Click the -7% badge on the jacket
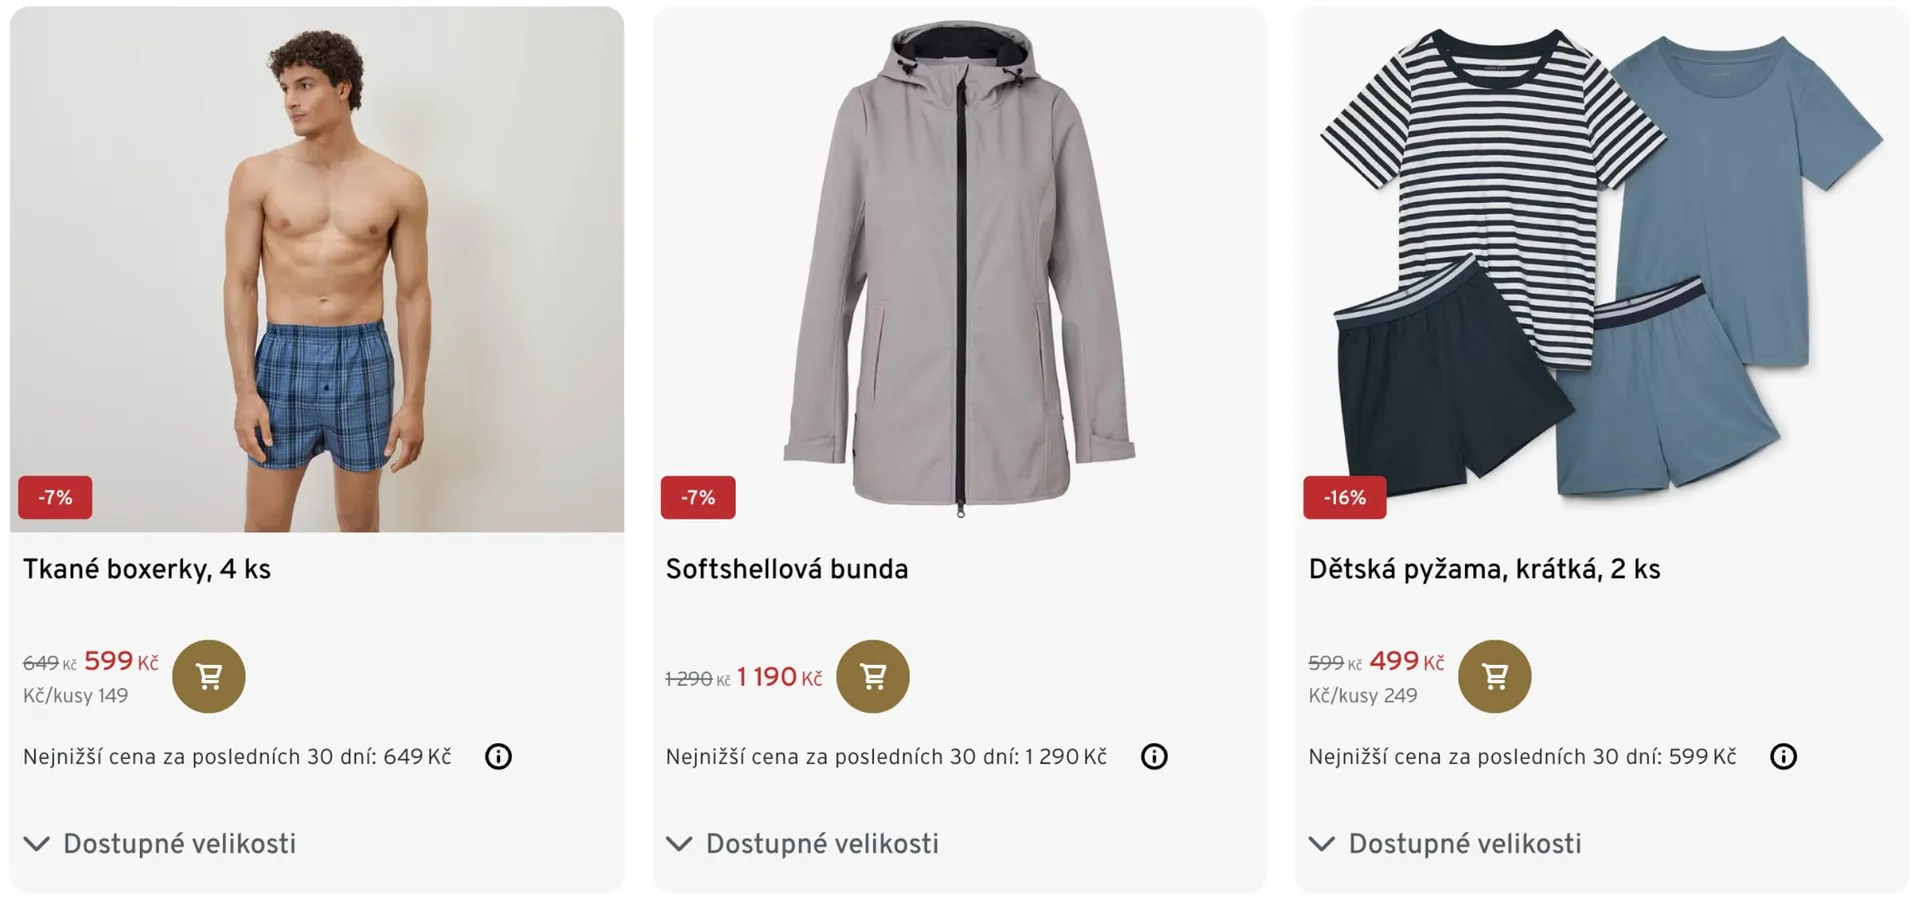 (698, 497)
